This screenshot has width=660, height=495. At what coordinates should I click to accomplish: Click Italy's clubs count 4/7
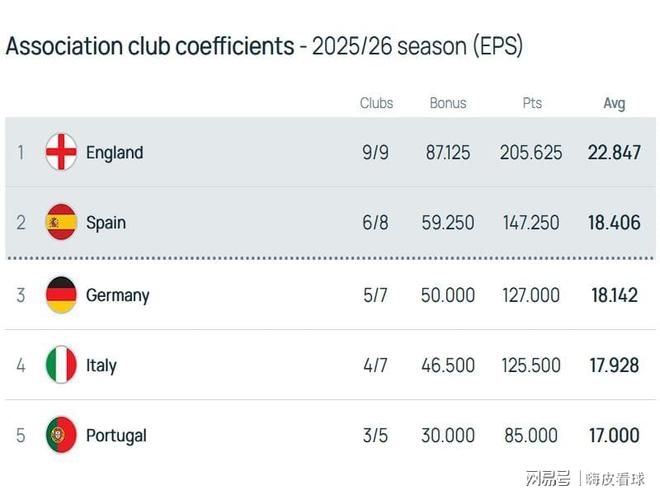[375, 365]
